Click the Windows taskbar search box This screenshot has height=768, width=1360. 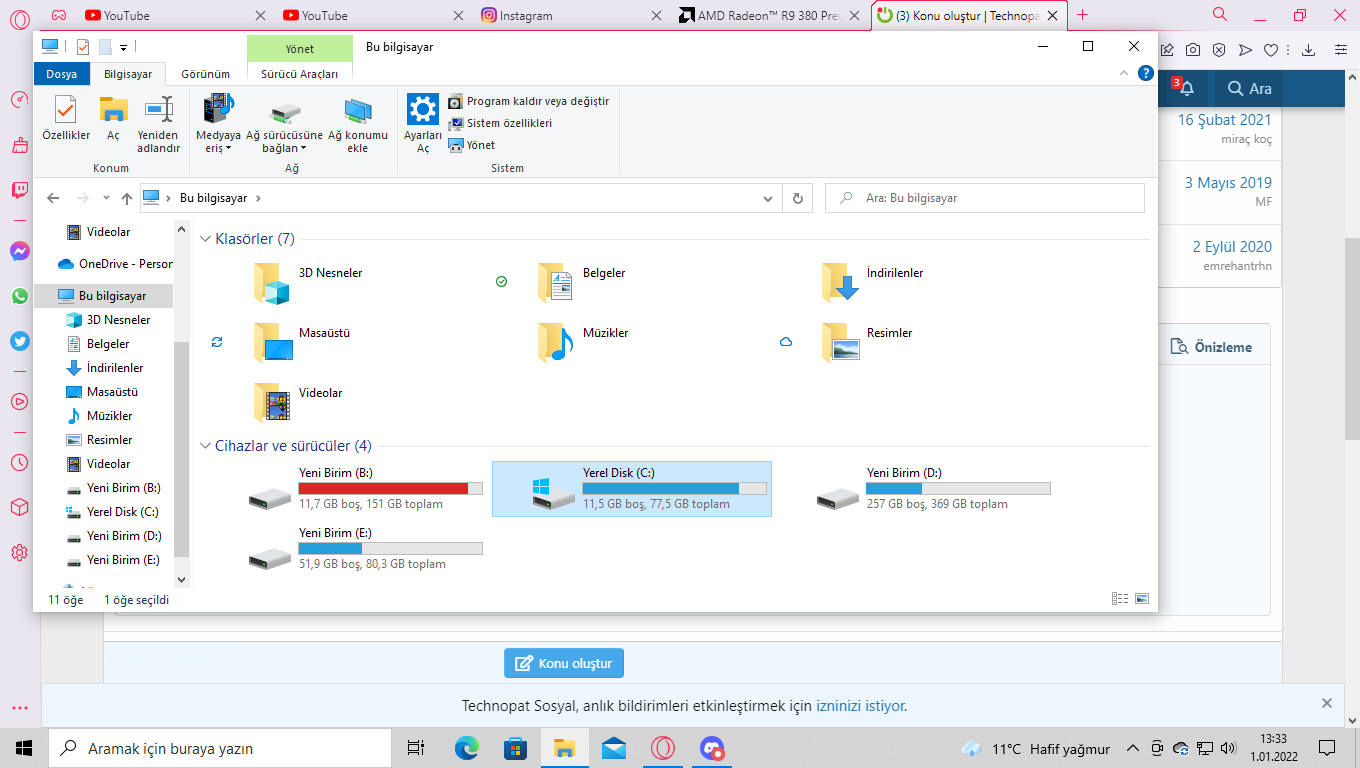pyautogui.click(x=220, y=748)
